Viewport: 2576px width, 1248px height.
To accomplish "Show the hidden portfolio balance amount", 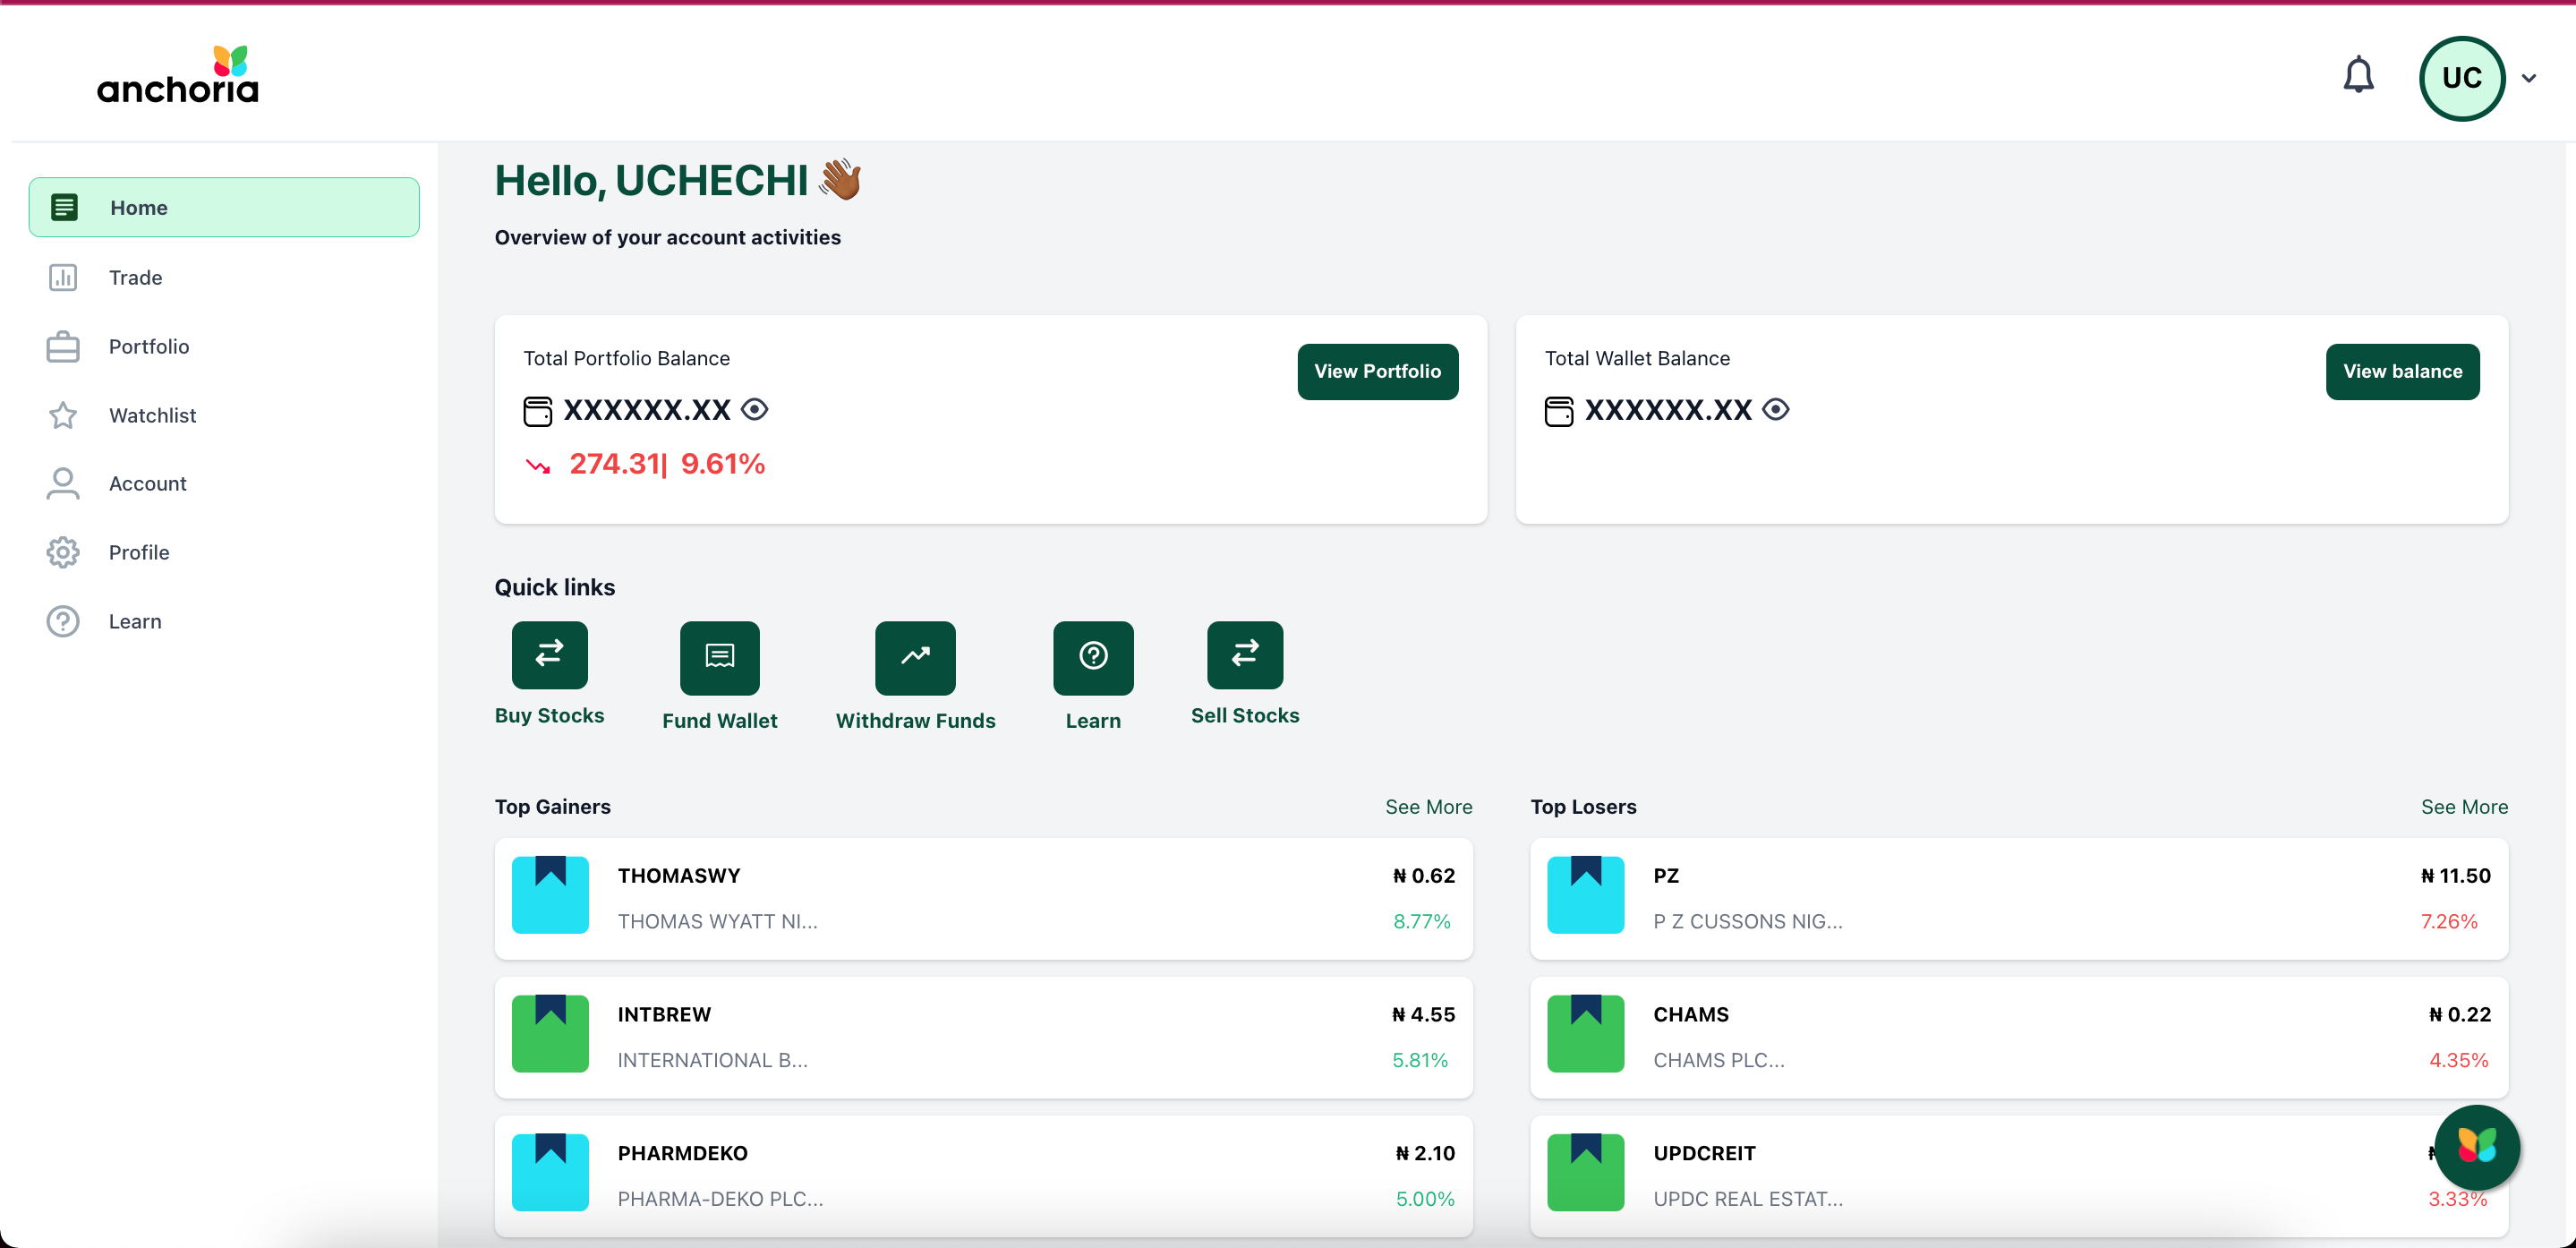I will 755,409.
